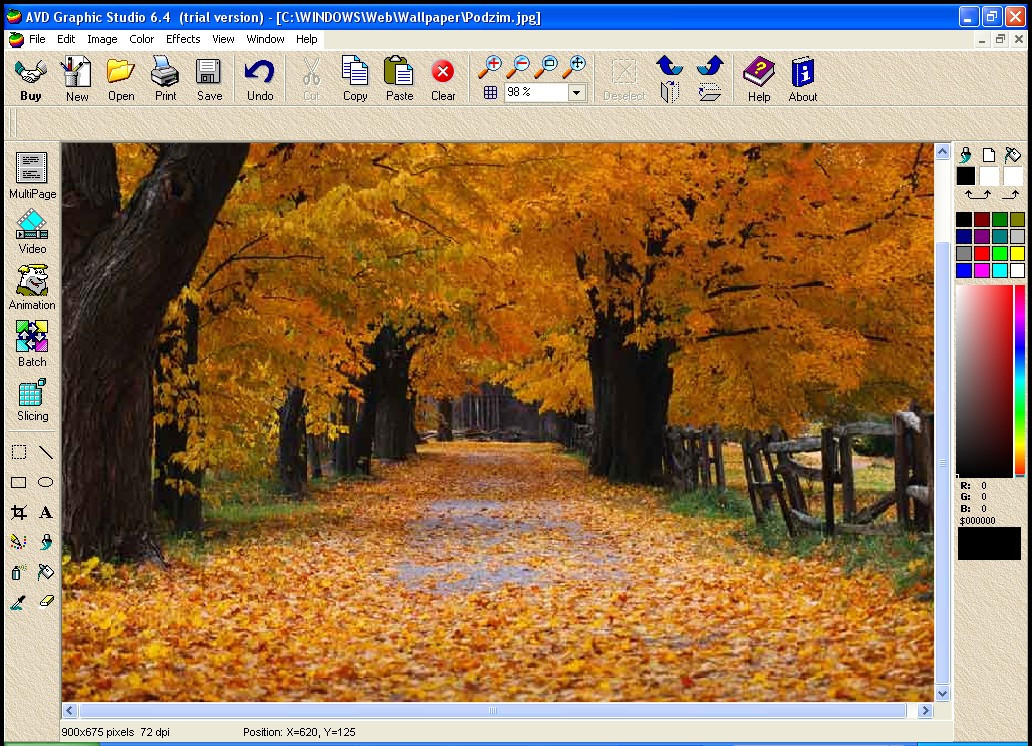Click the vertical scrollbar down arrow
This screenshot has height=746, width=1032.
(x=942, y=693)
